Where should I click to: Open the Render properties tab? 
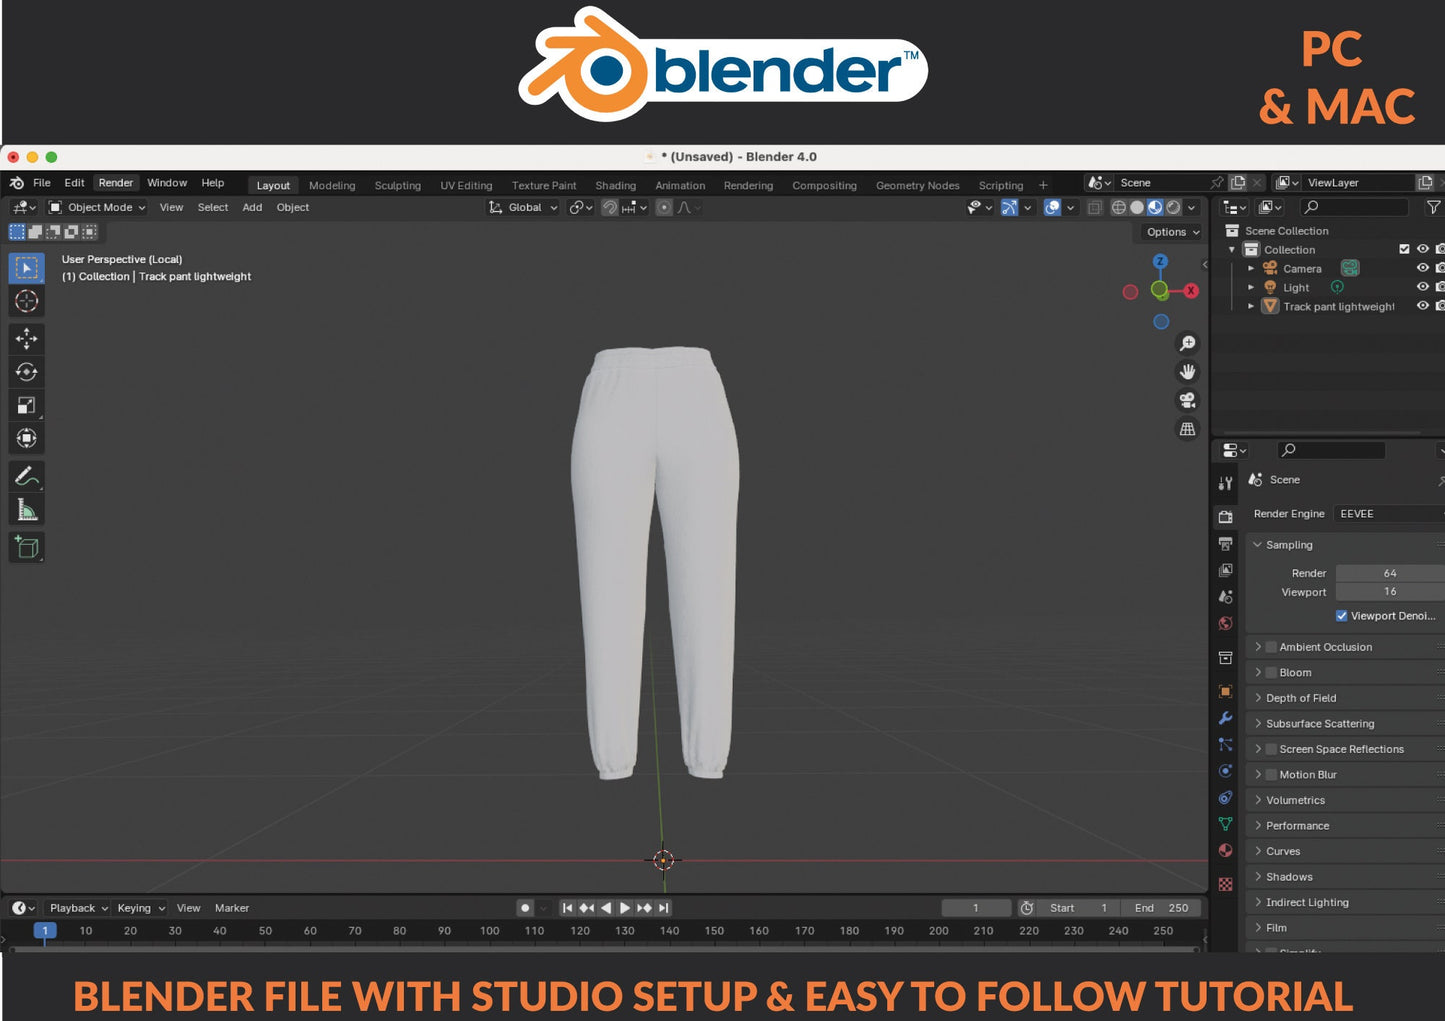(1225, 517)
